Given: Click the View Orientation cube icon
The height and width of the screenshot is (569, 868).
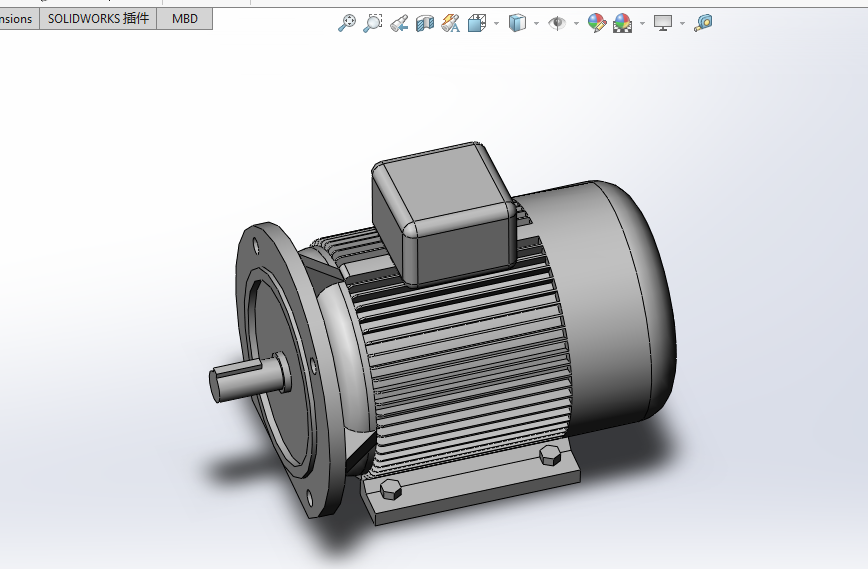Looking at the screenshot, I should click(x=478, y=22).
